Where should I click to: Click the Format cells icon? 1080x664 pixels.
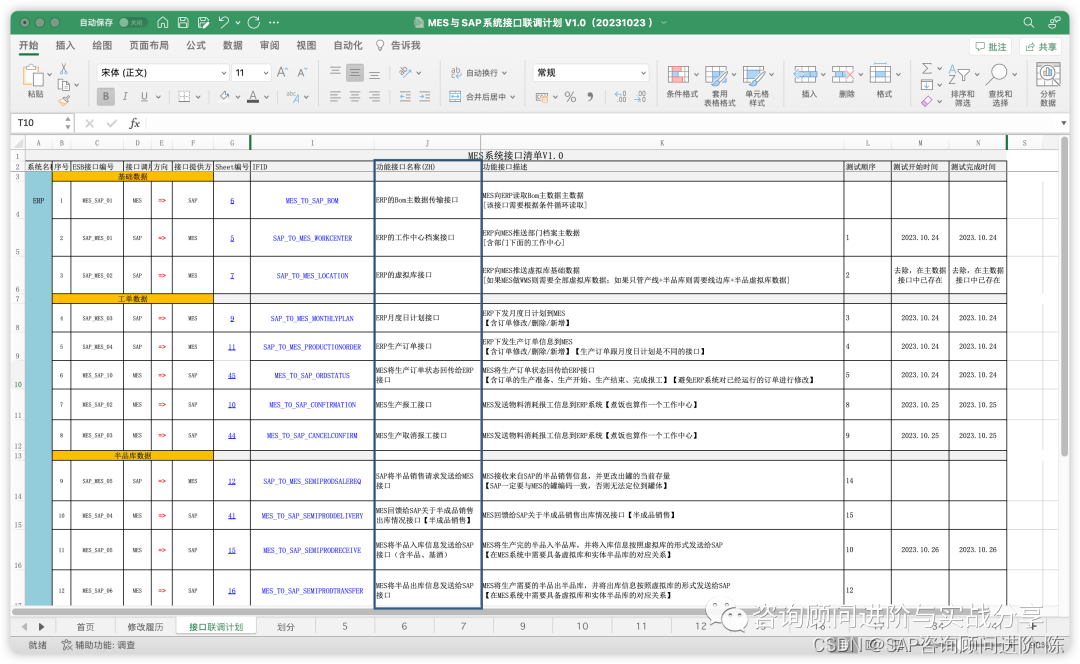coord(880,74)
